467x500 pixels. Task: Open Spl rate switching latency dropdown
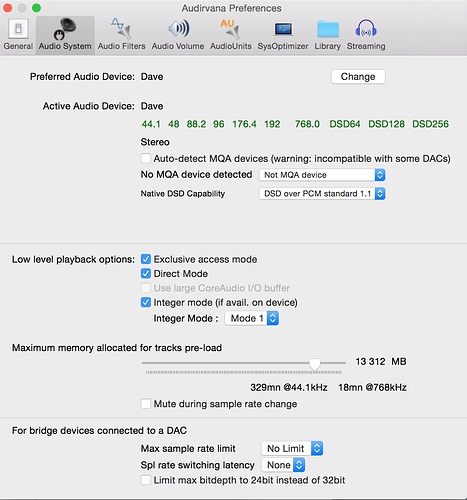click(x=283, y=465)
